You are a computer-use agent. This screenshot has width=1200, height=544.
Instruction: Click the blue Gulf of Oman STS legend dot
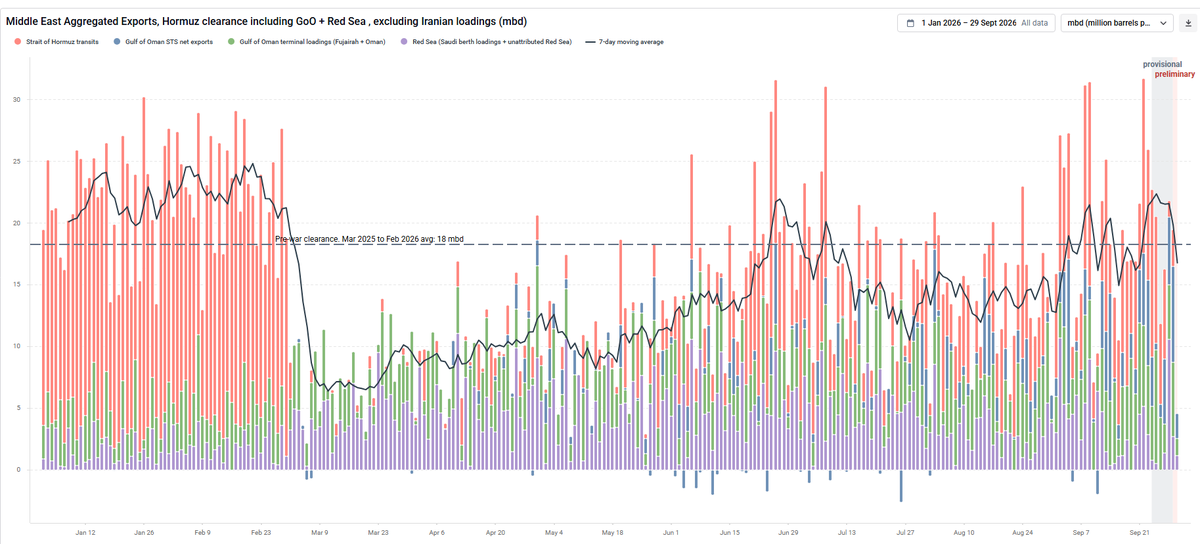[118, 42]
